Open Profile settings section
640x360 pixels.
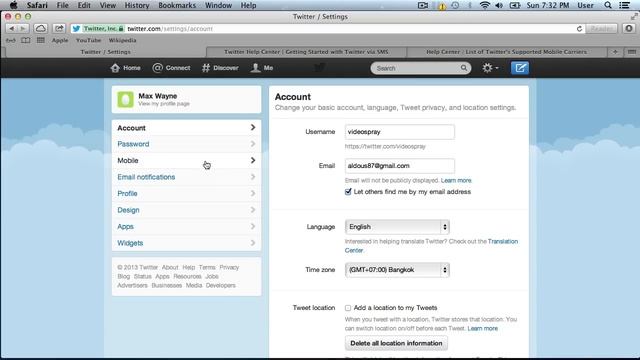(186, 193)
